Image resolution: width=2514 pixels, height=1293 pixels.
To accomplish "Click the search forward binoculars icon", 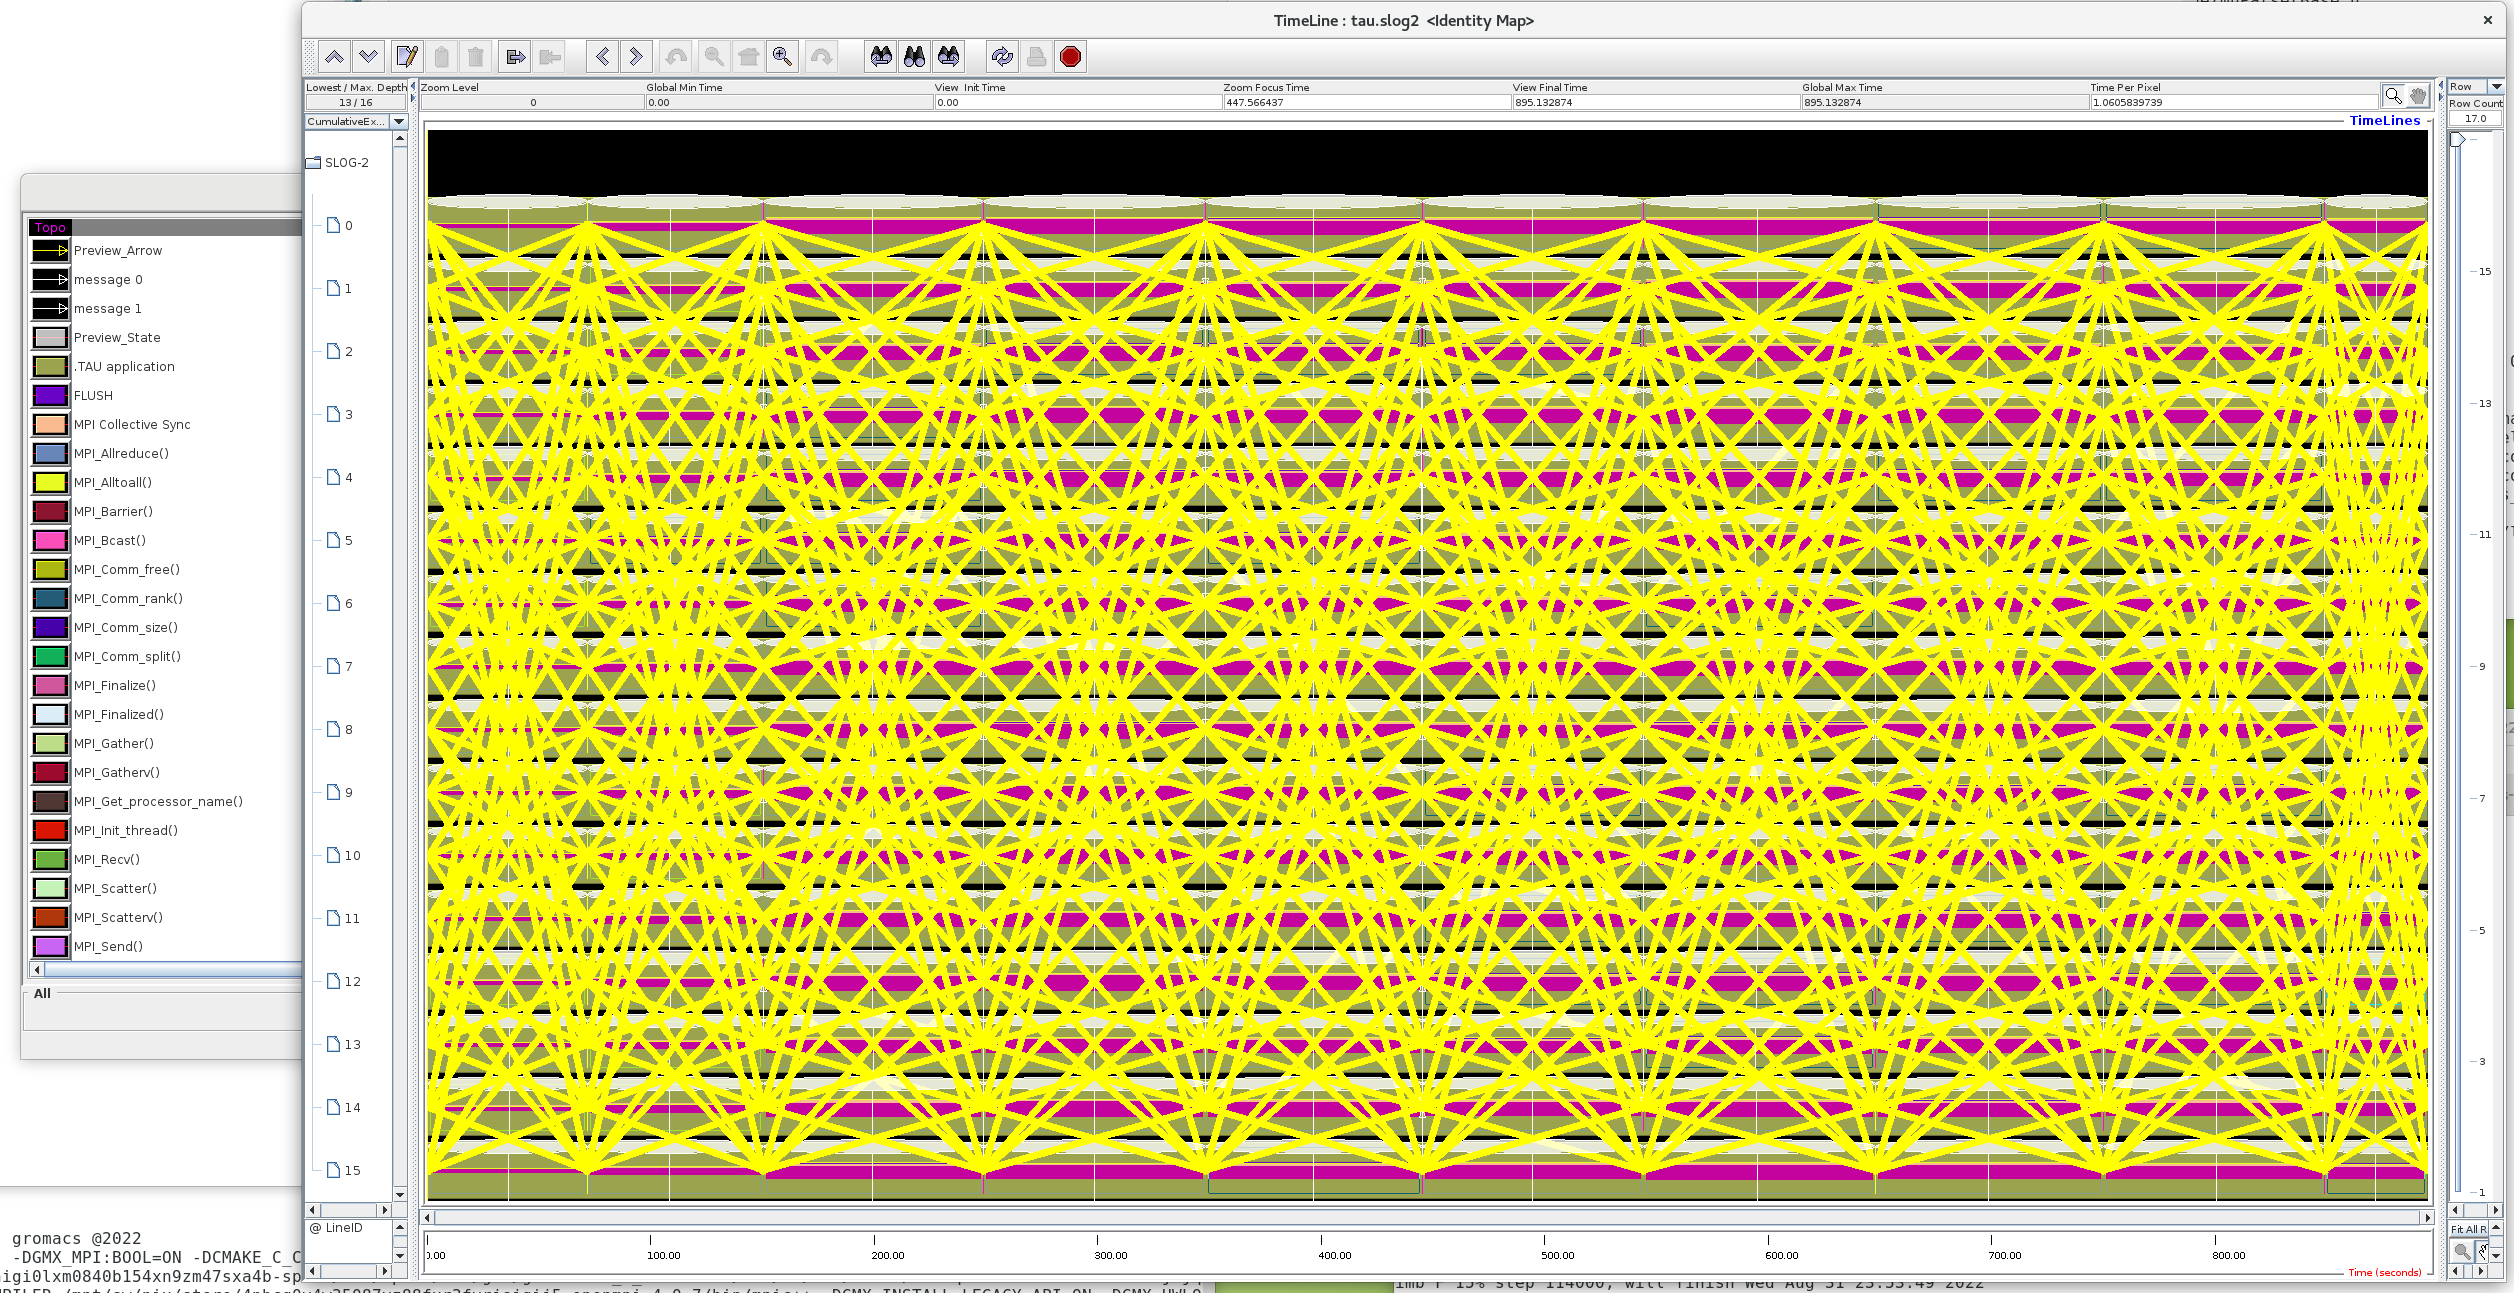I will (x=948, y=57).
